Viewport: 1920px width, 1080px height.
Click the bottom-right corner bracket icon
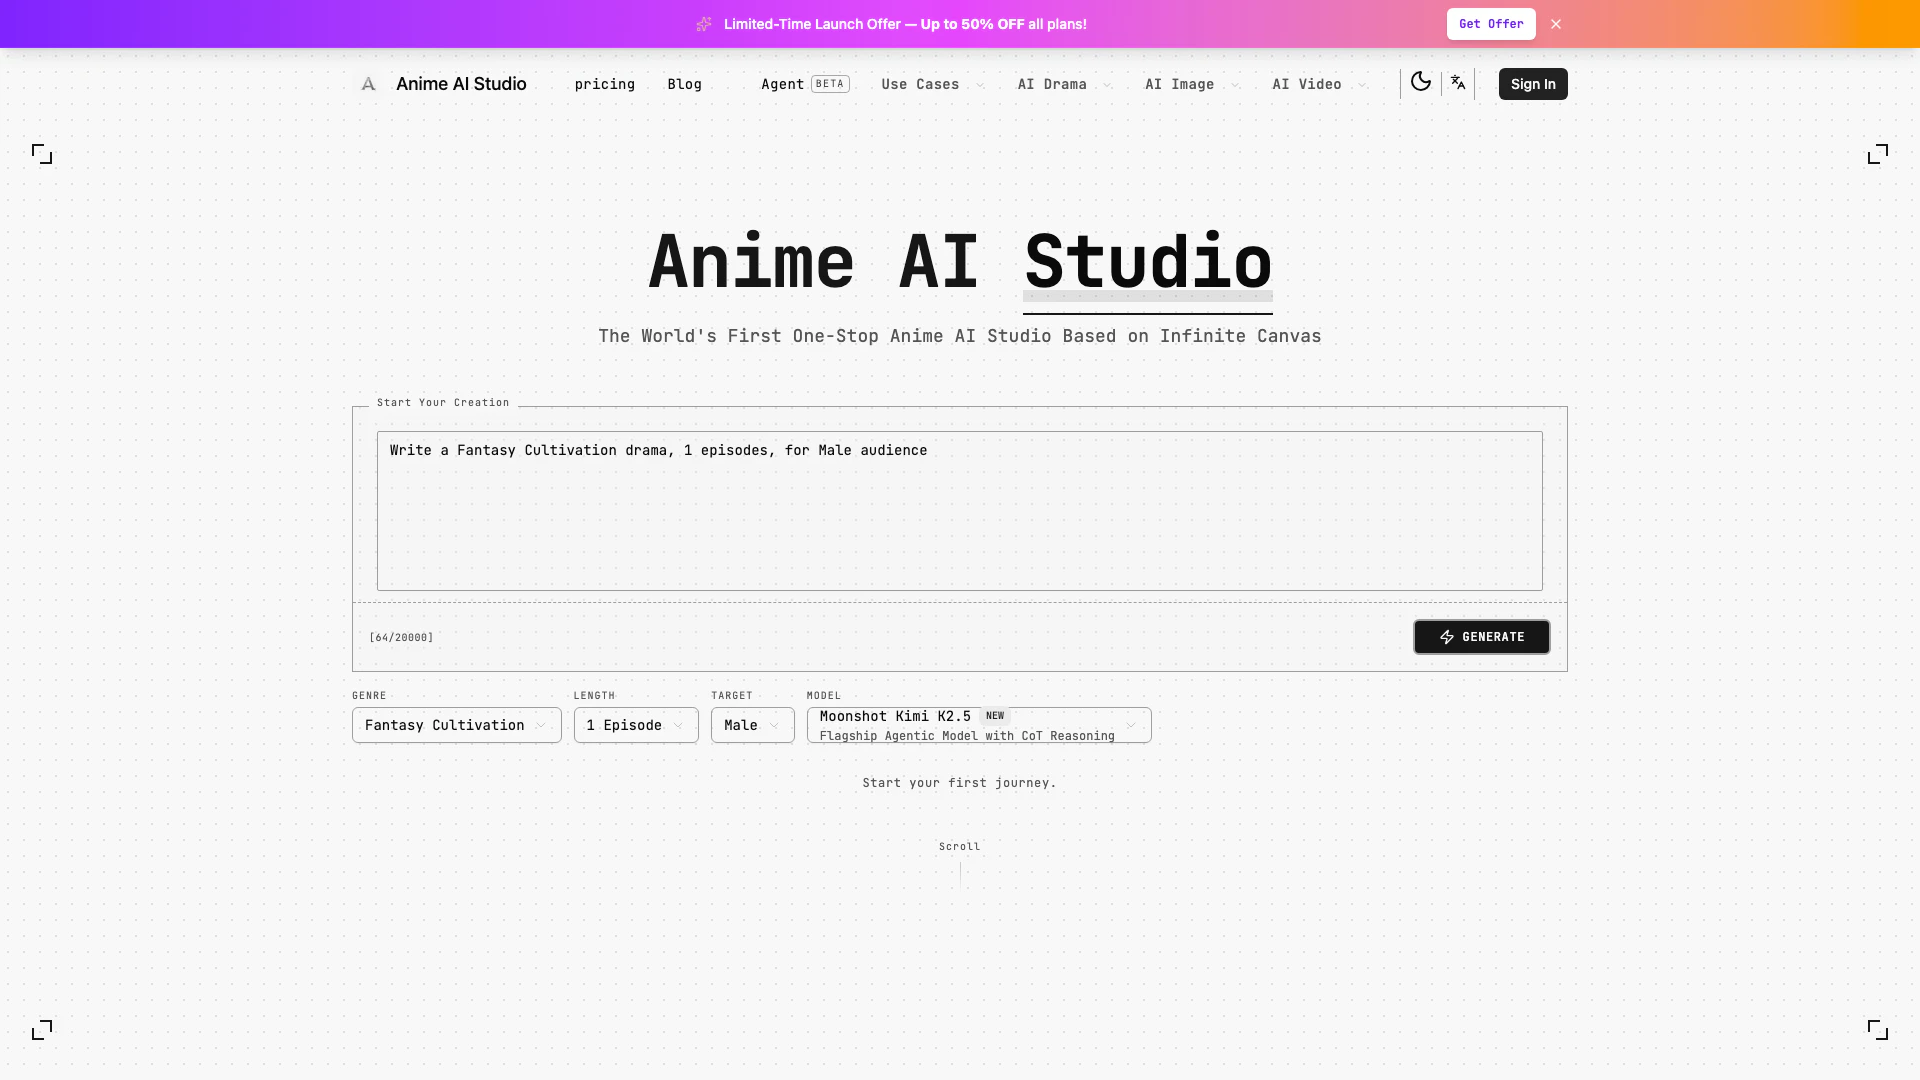pyautogui.click(x=1877, y=1029)
